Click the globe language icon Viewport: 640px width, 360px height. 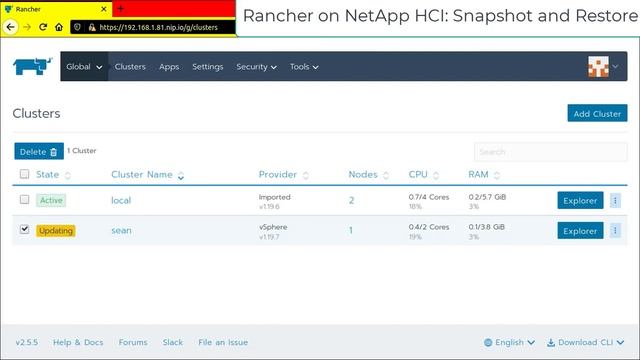[488, 342]
